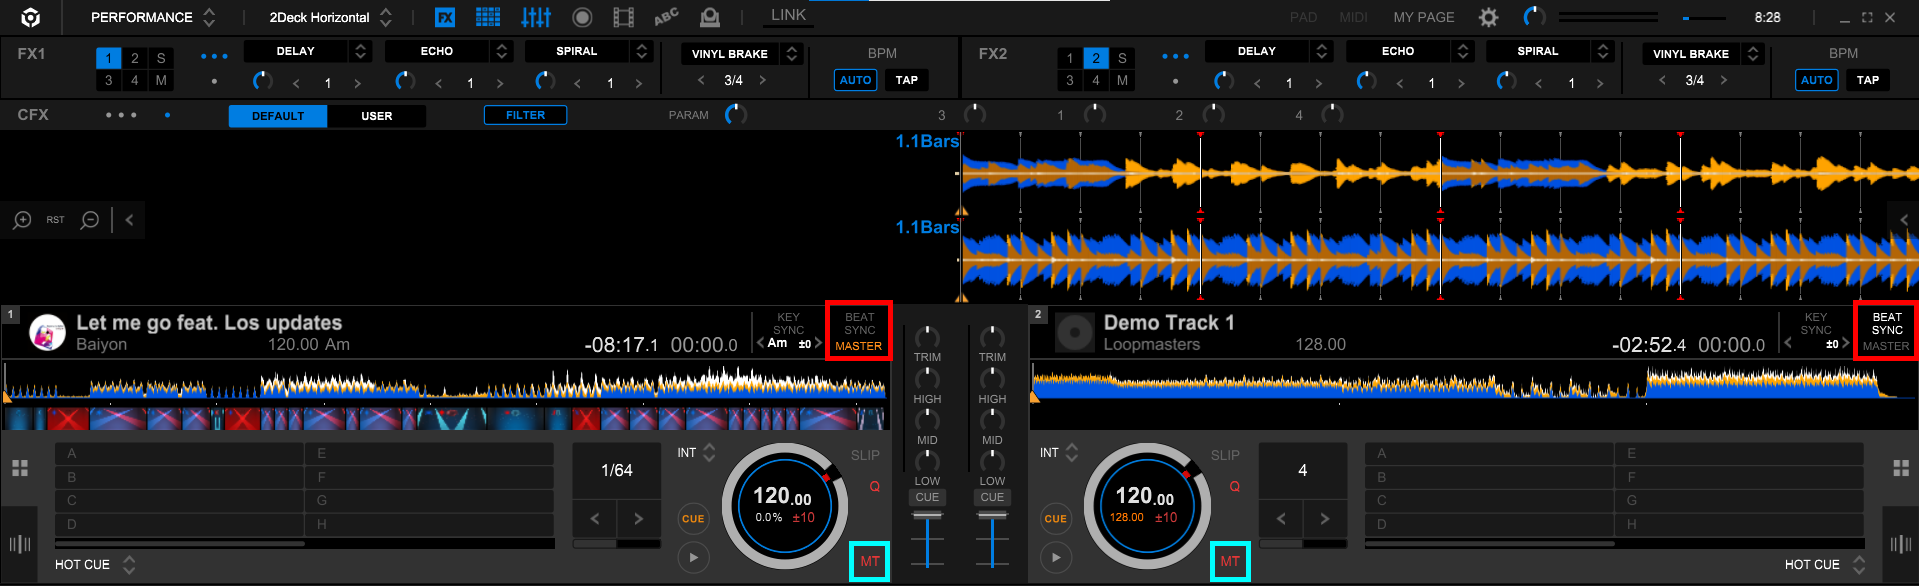Screen dimensions: 1919x586
Task: Open the video panel filmstrip icon
Action: coord(623,17)
